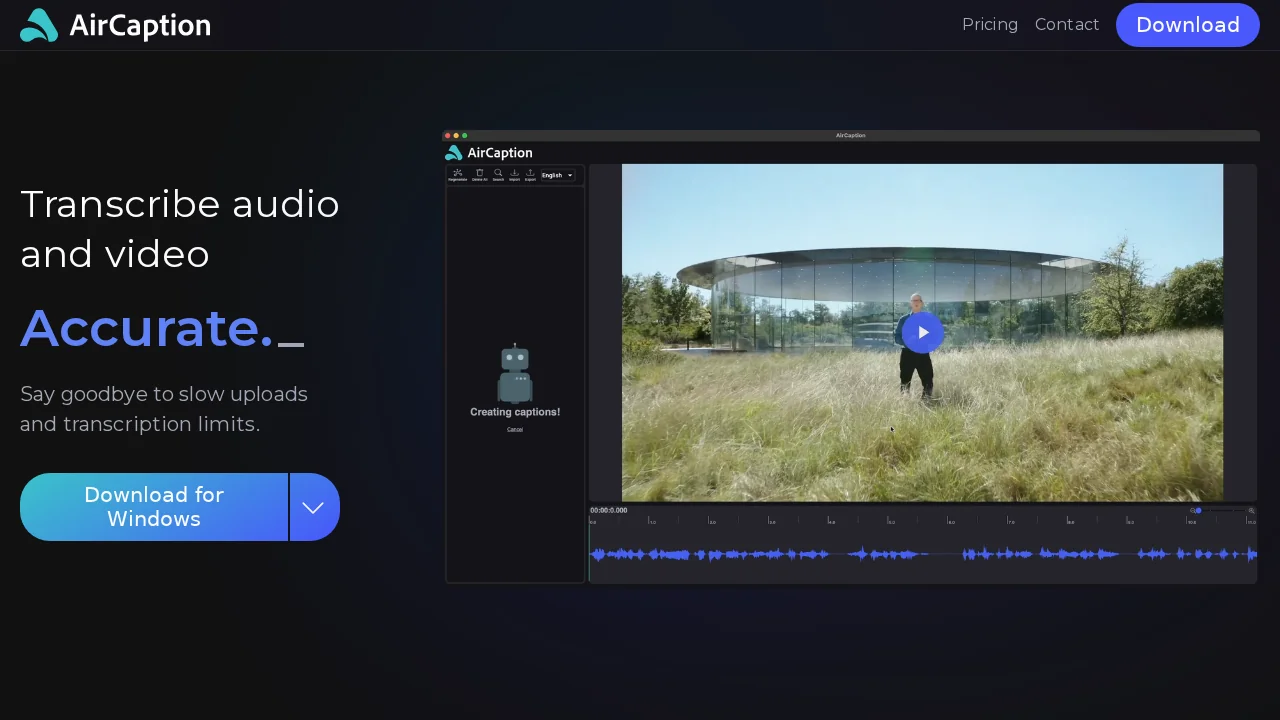1280x720 pixels.
Task: Expand the Download for Windows options chevron
Action: tap(314, 507)
